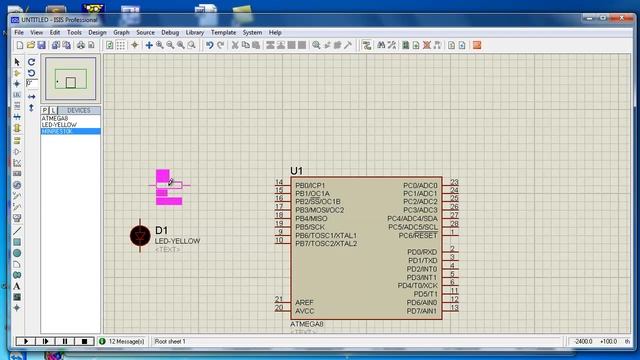Choose the Generator mode tool
The width and height of the screenshot is (640, 360).
[x=17, y=185]
